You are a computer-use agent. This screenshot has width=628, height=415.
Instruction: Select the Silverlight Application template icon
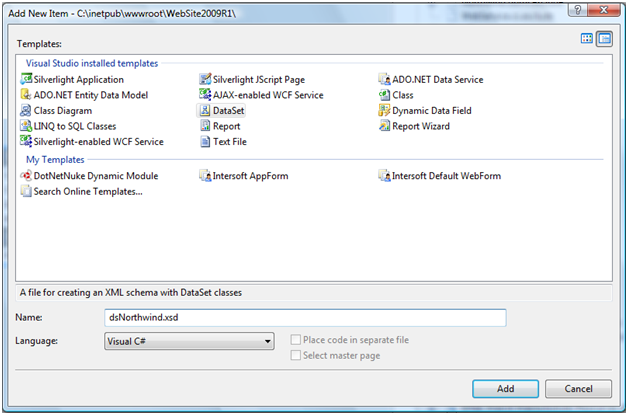[x=26, y=79]
